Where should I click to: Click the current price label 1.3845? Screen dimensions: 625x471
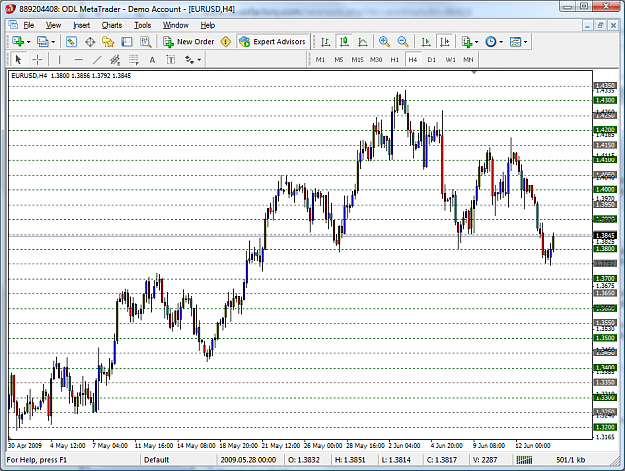point(605,235)
